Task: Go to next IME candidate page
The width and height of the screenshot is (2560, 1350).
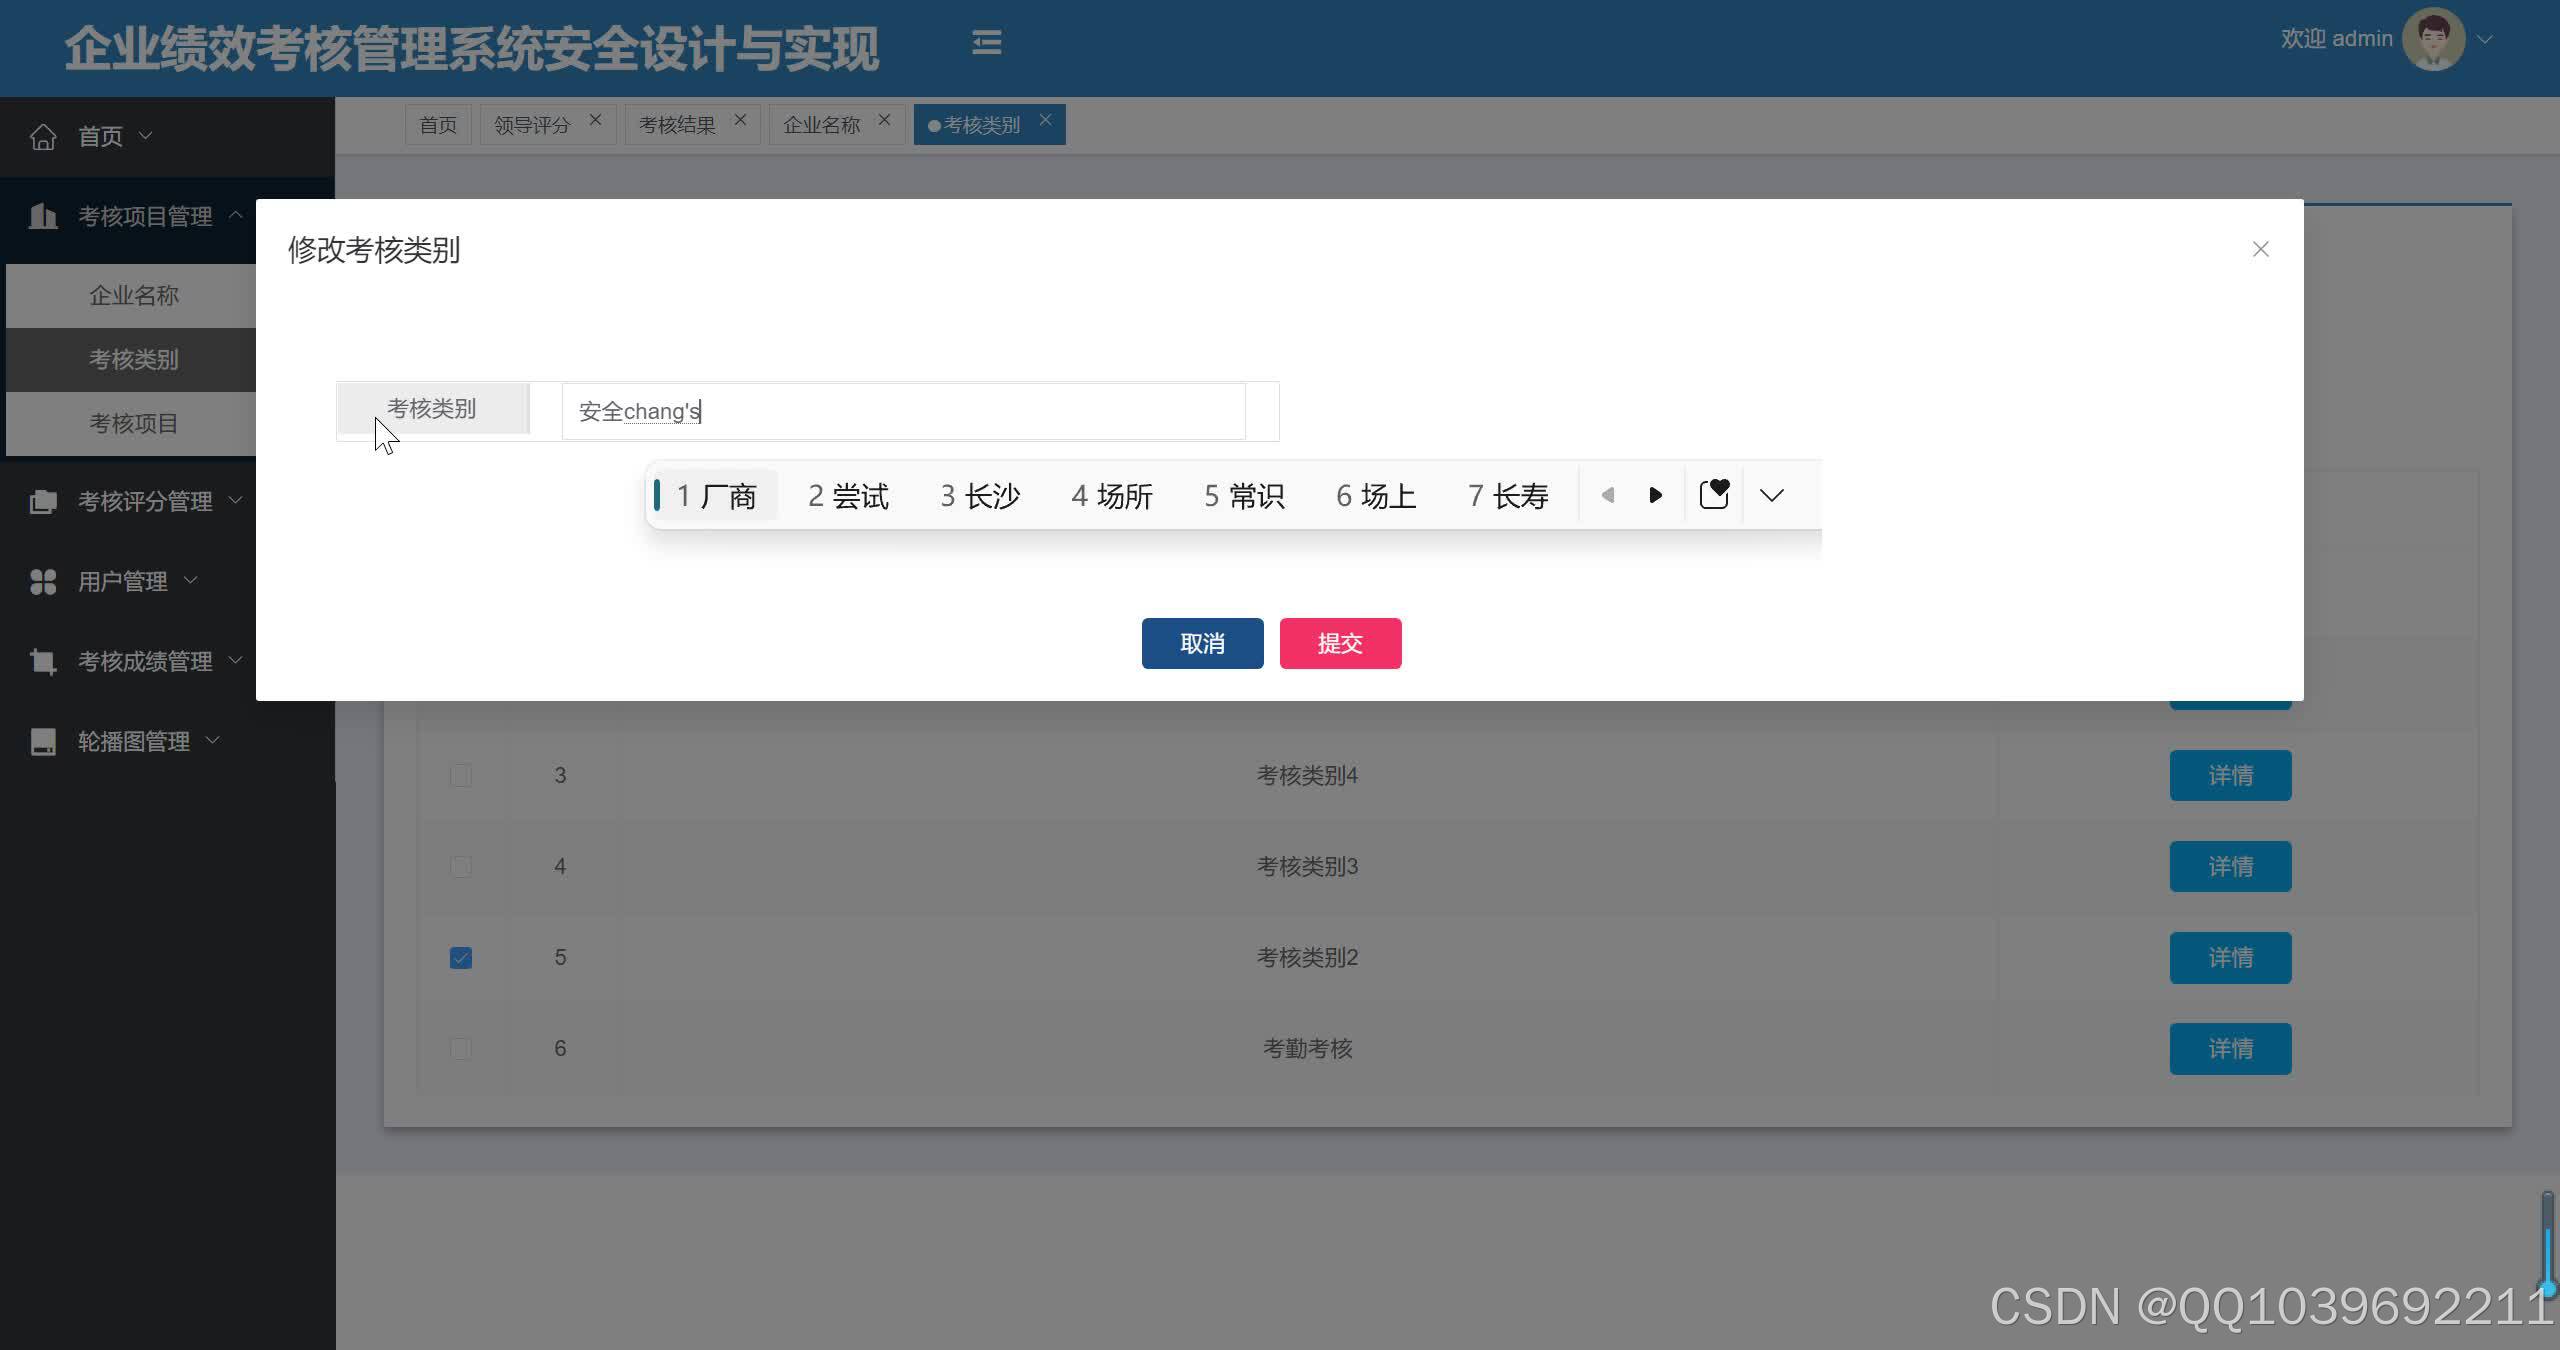Action: pyautogui.click(x=1656, y=495)
